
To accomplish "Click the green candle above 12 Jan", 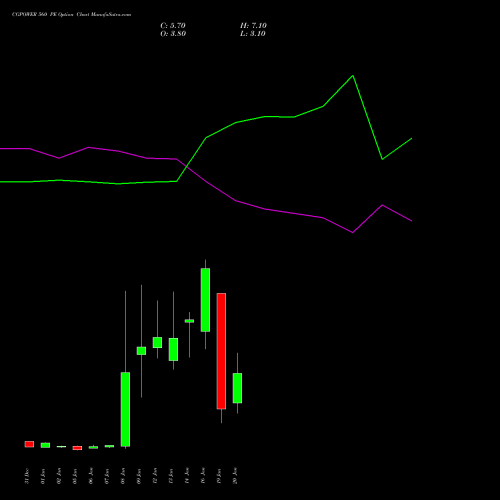I will tap(157, 343).
